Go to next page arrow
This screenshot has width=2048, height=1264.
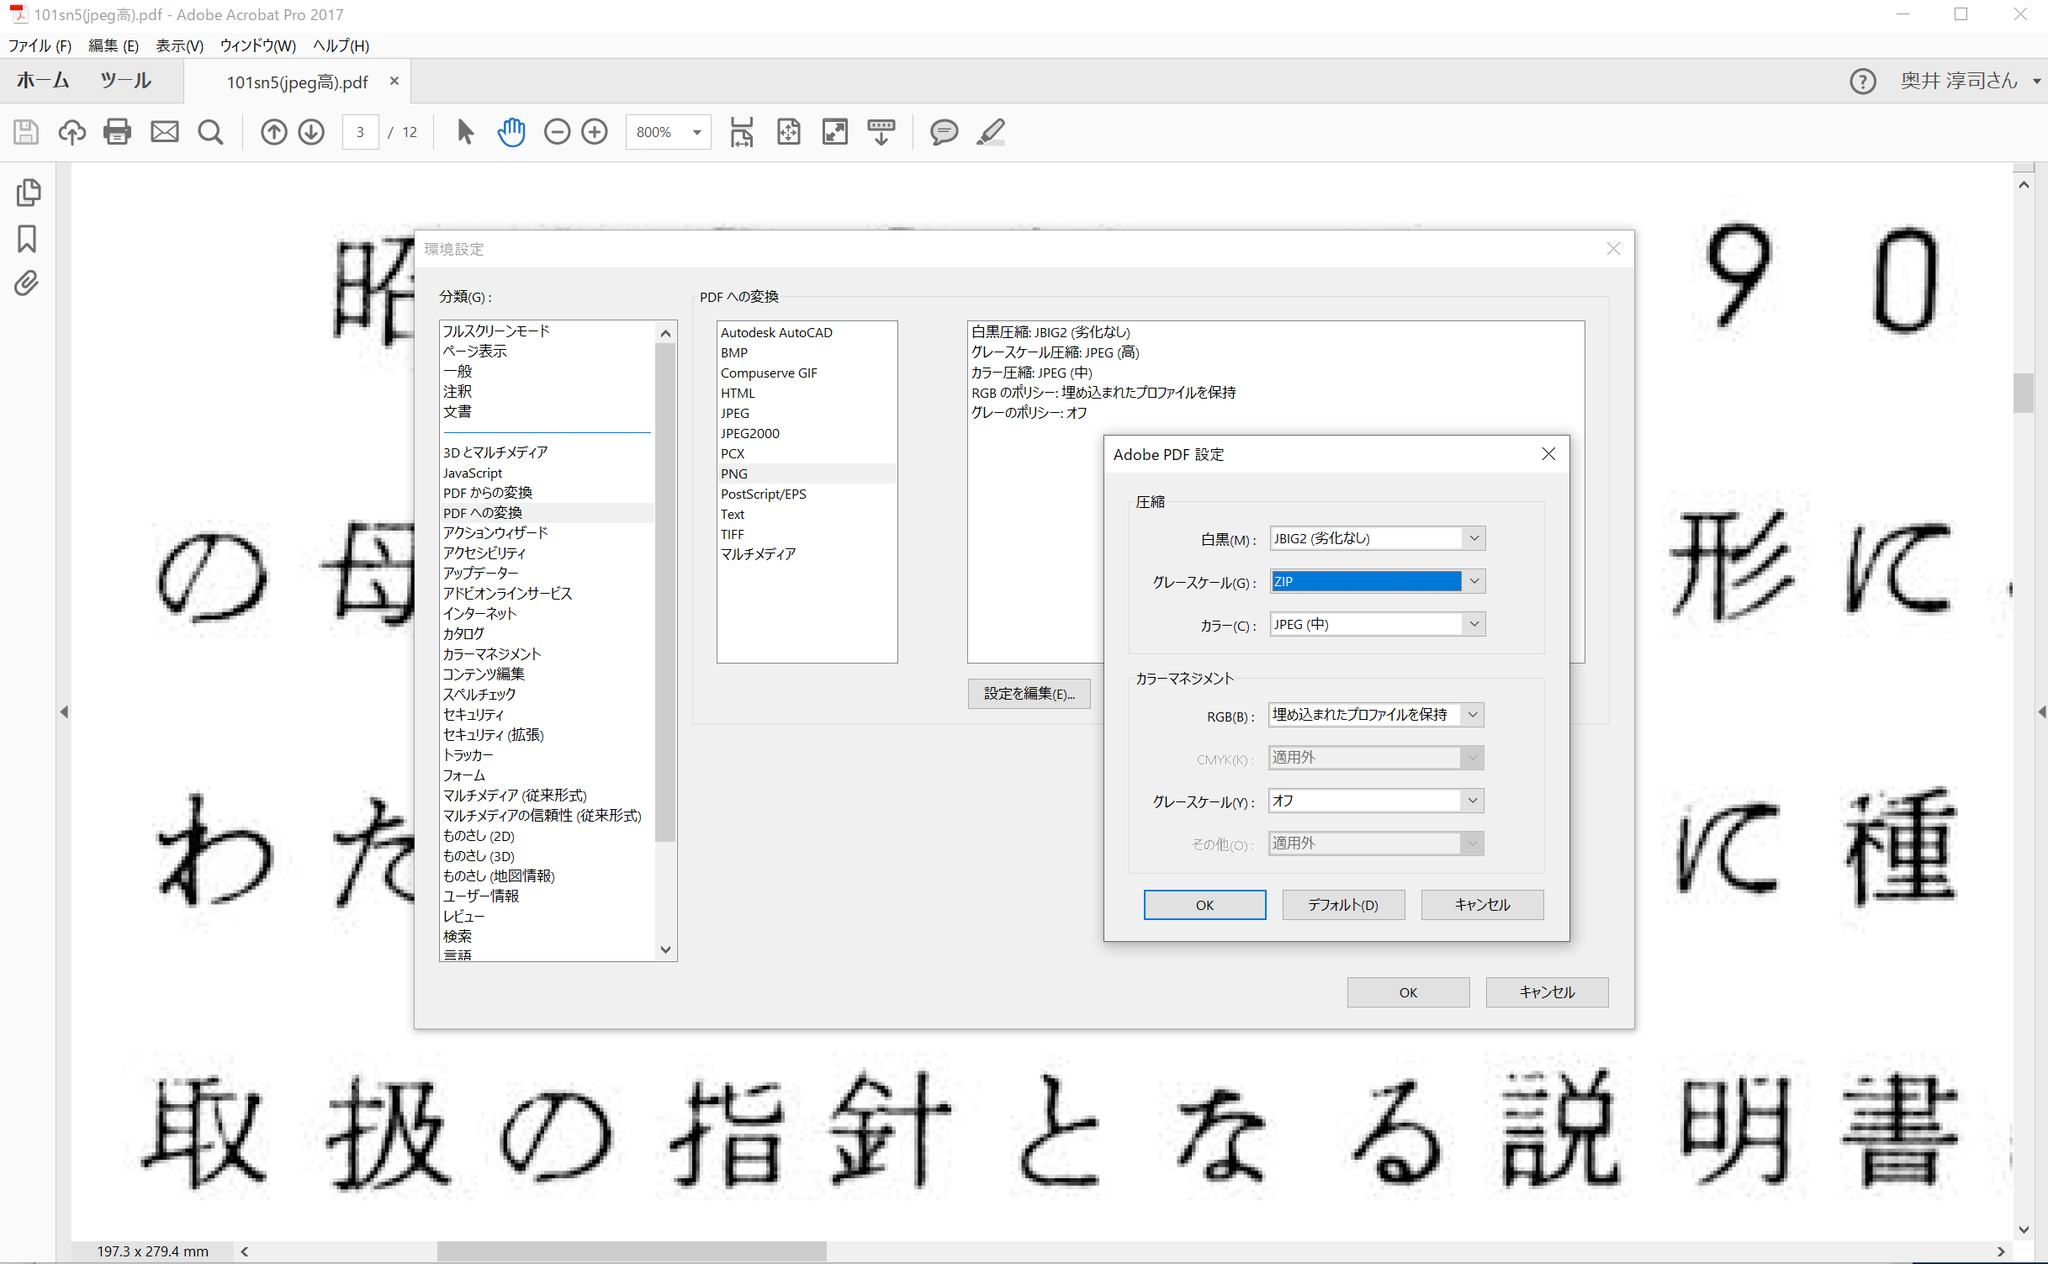pyautogui.click(x=311, y=132)
